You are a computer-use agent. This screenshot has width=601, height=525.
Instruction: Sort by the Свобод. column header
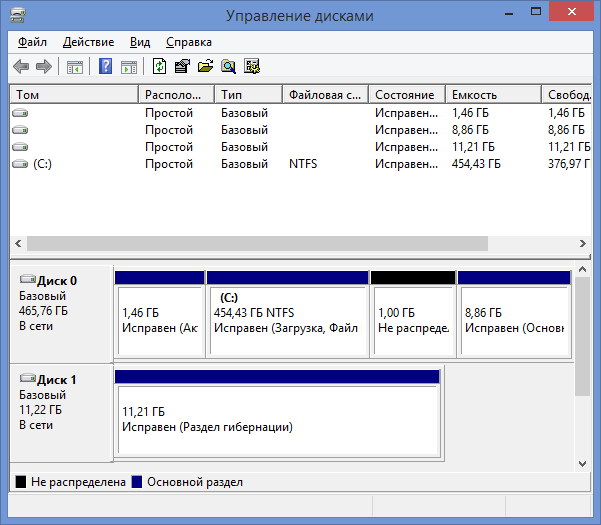567,94
